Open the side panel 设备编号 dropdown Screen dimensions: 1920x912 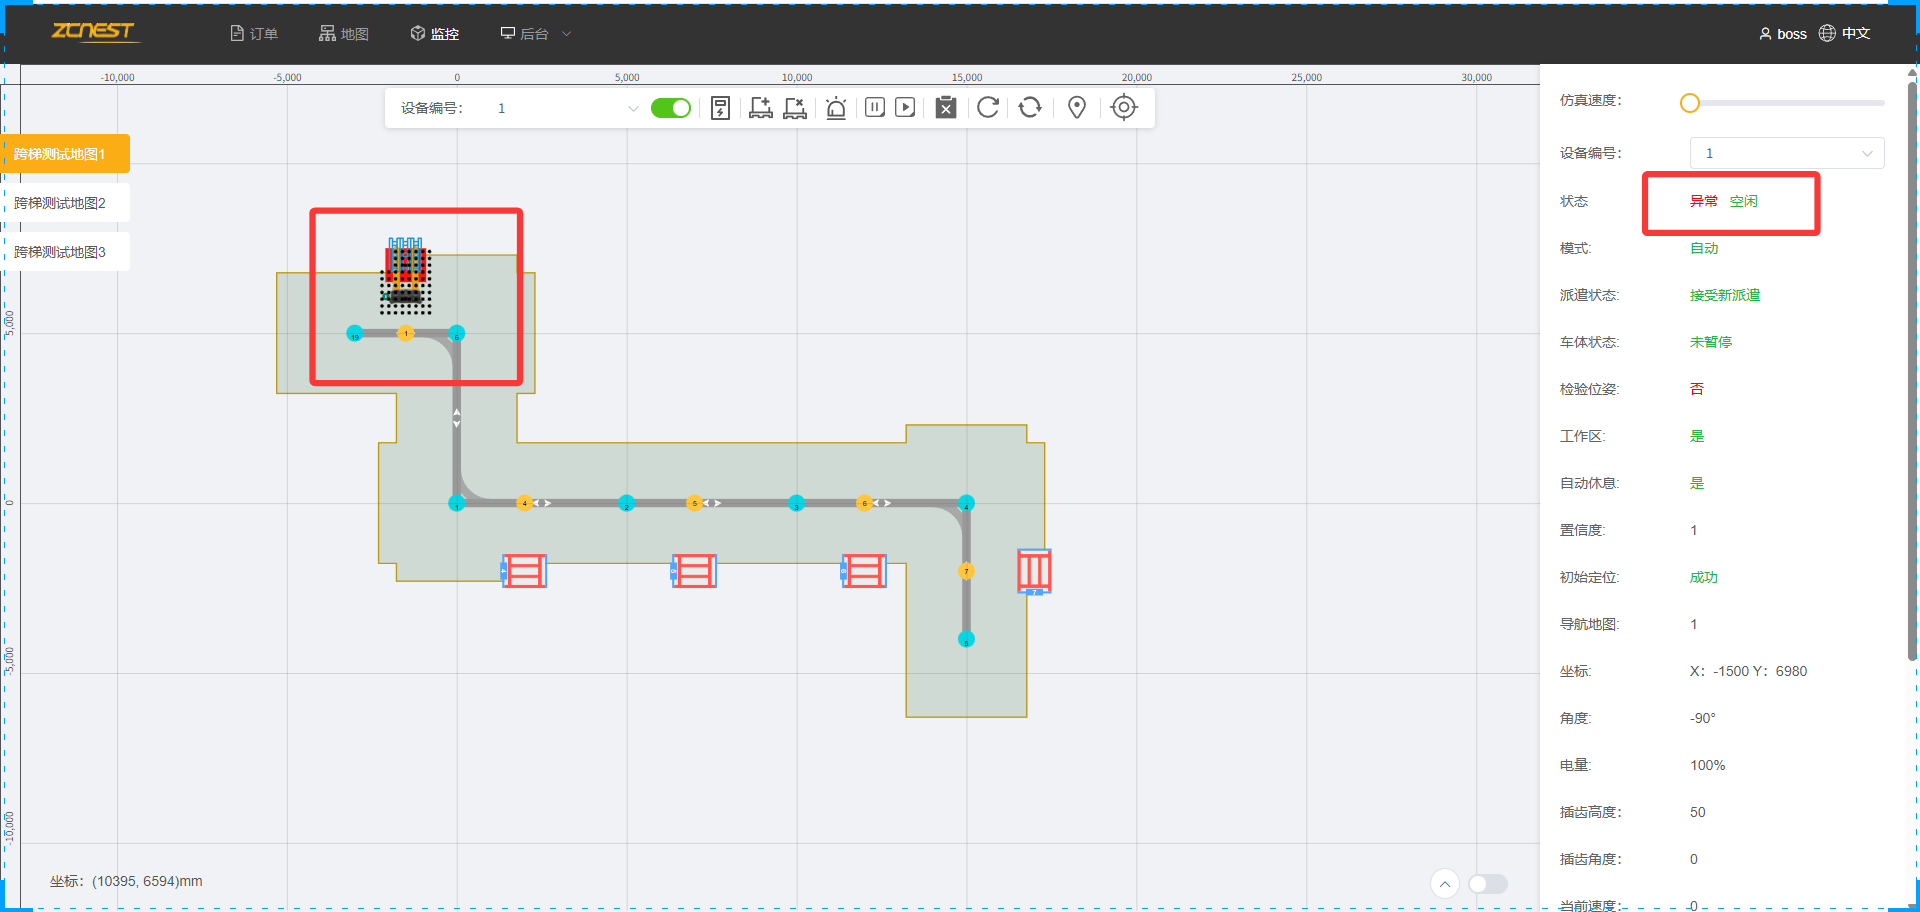[1786, 153]
